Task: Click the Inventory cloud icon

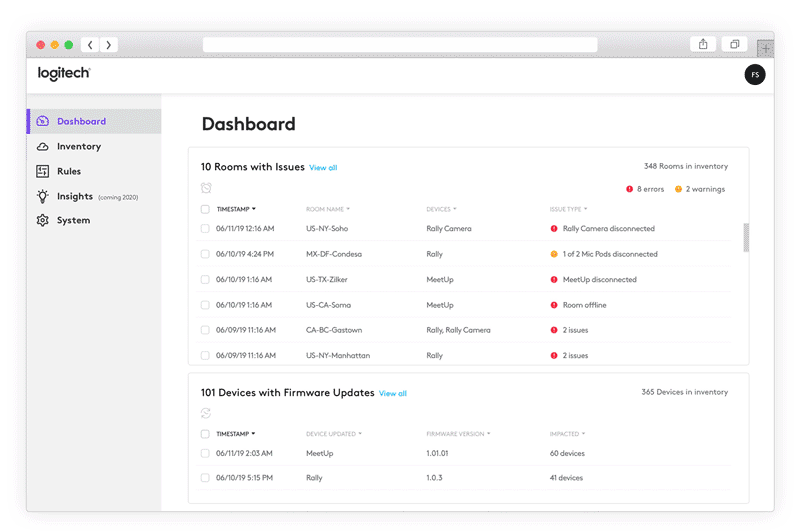Action: tap(43, 146)
